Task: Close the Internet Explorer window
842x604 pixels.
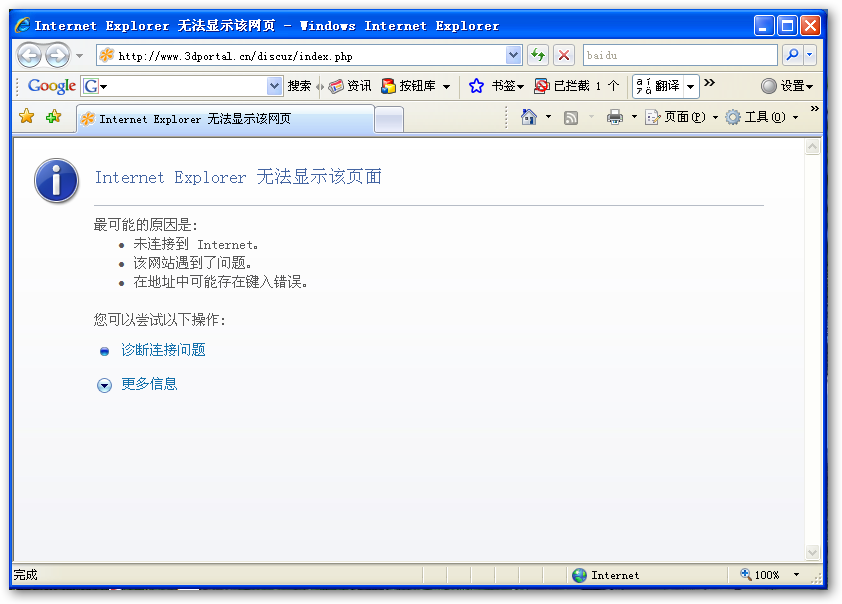Action: (810, 25)
